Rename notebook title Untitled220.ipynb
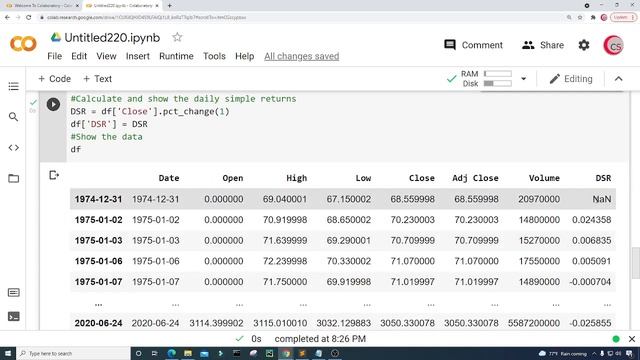 [112, 38]
